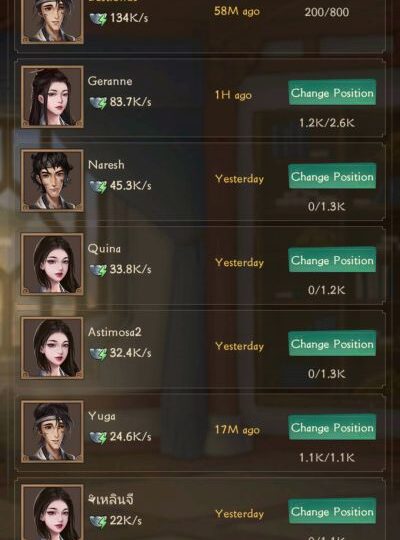Screen dimensions: 400x540
Task: Choose Change Position for Astimosa2
Action: [332, 343]
